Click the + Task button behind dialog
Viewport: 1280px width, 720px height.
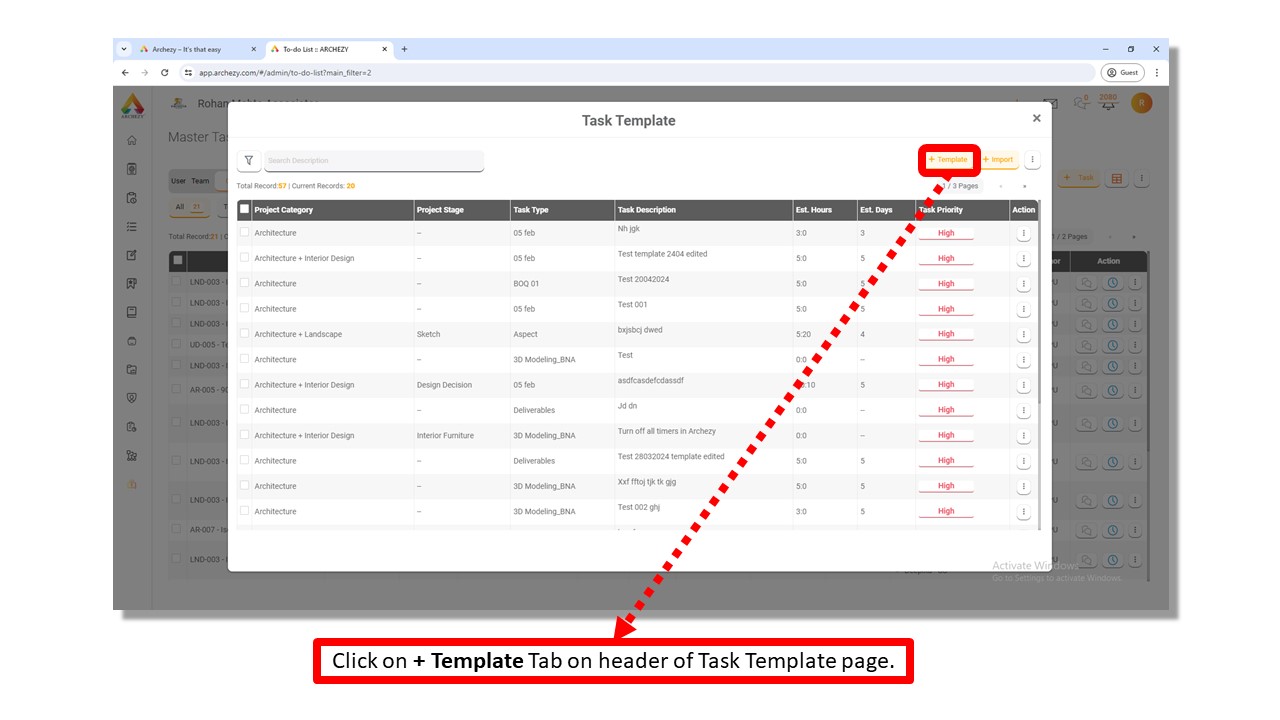click(x=1079, y=178)
